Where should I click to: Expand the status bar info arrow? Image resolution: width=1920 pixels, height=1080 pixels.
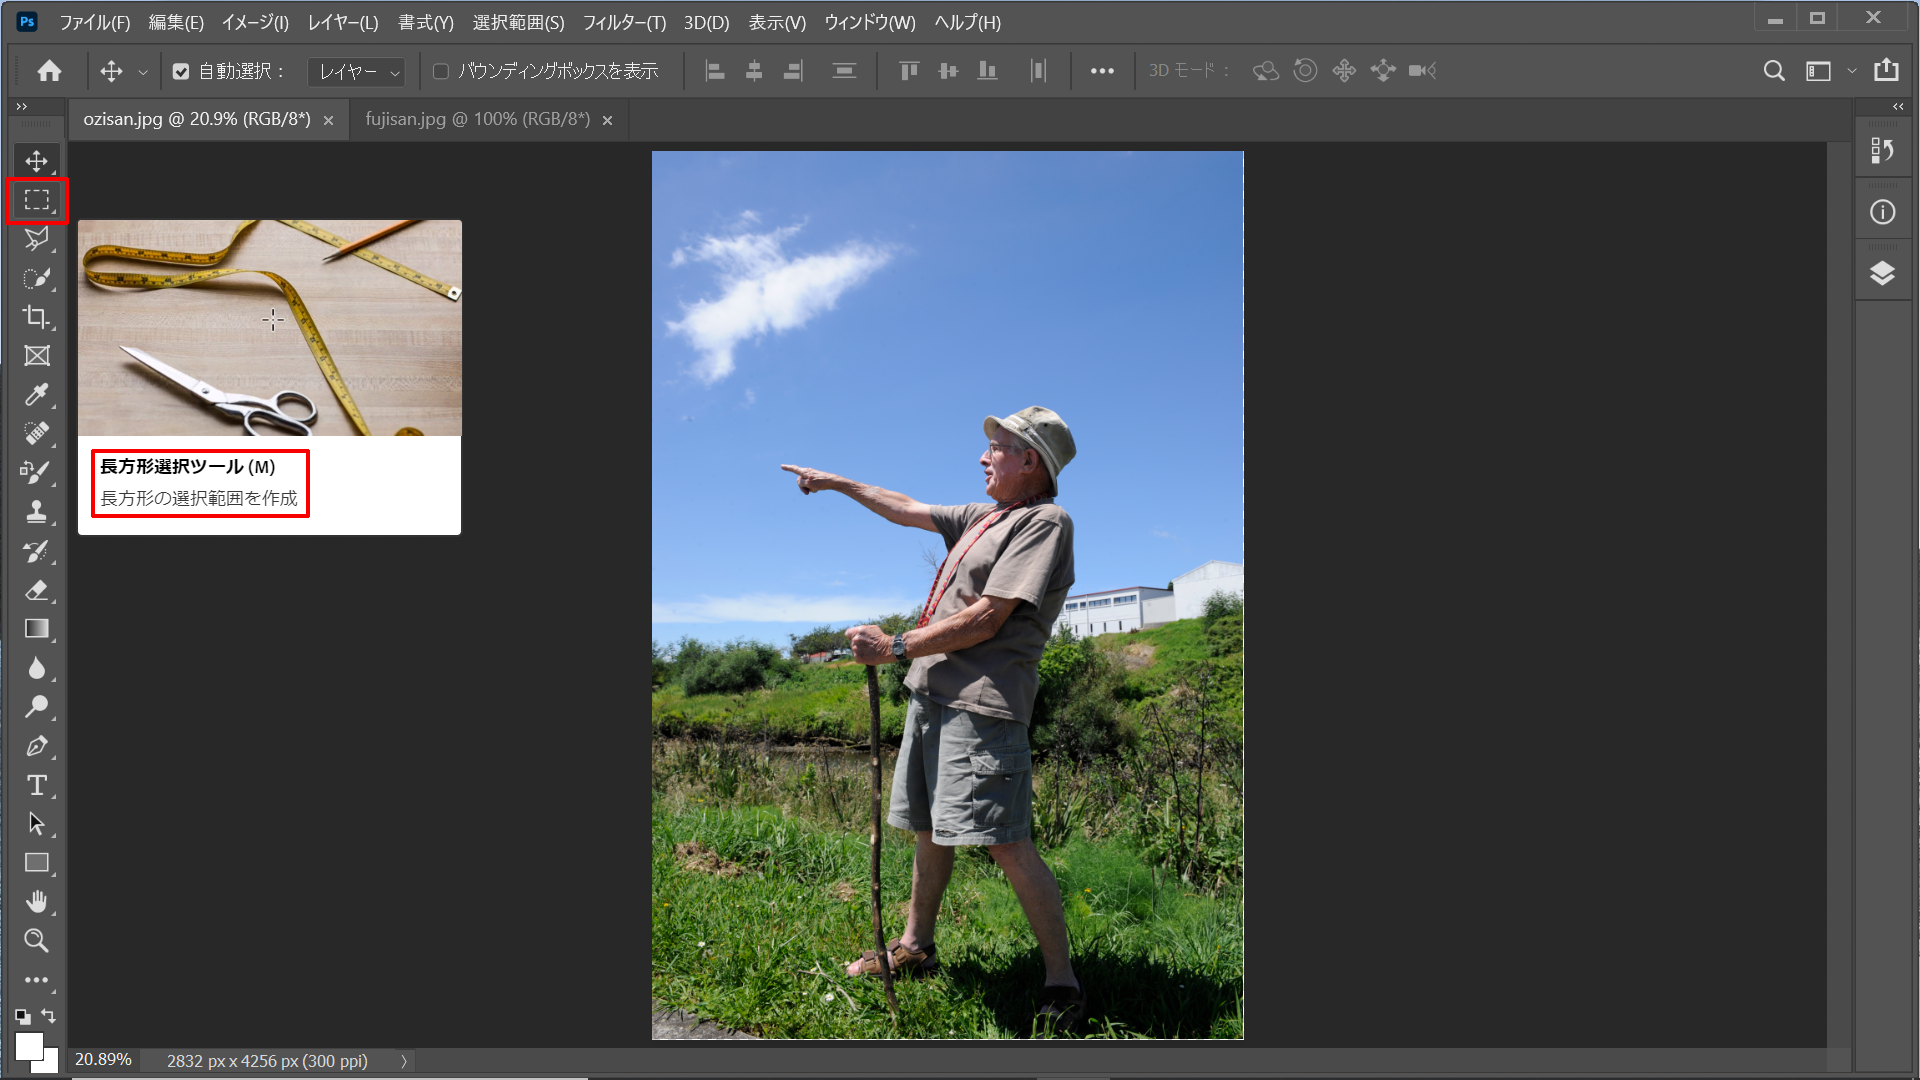[404, 1061]
